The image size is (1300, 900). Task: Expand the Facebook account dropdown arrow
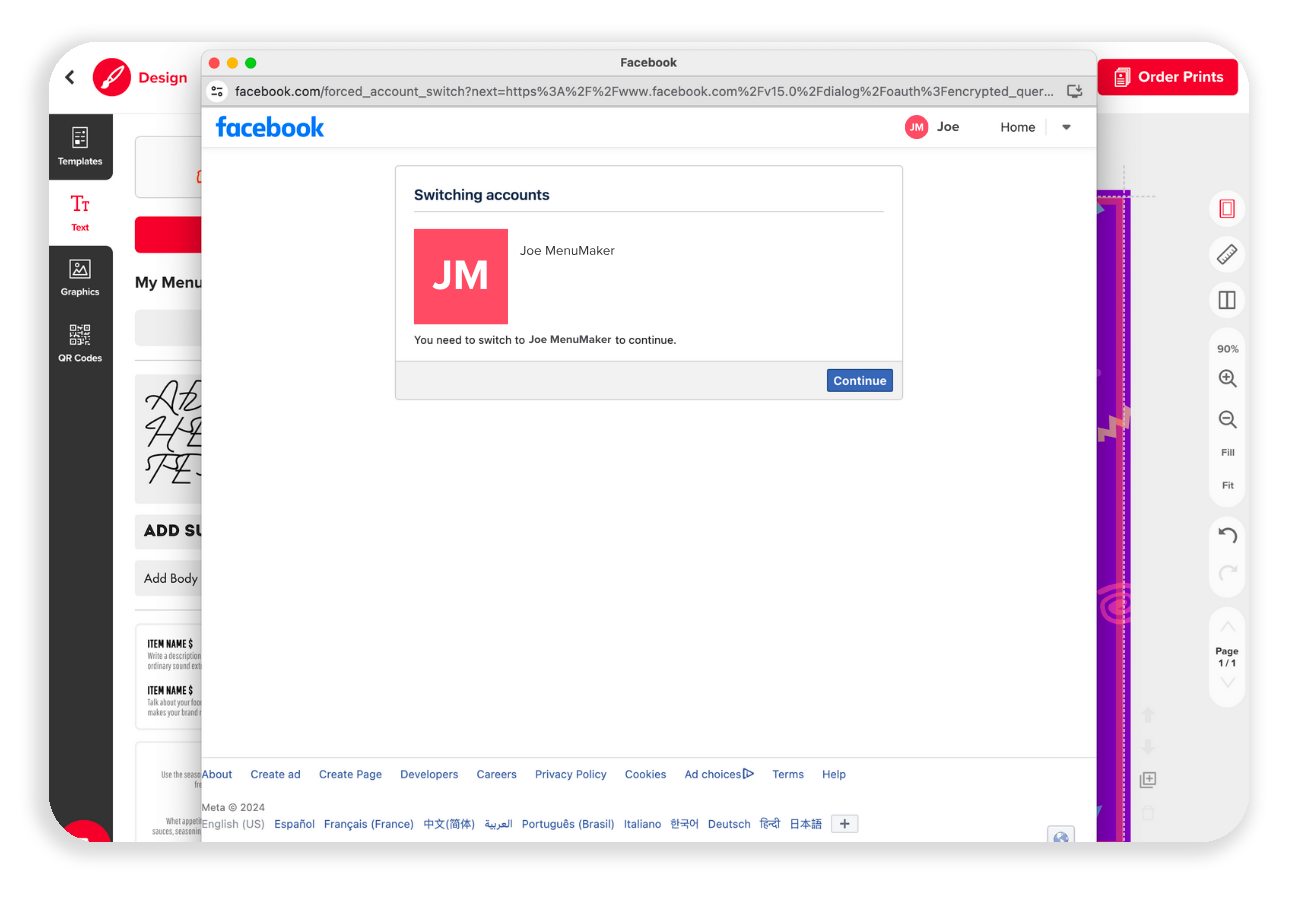pos(1066,127)
